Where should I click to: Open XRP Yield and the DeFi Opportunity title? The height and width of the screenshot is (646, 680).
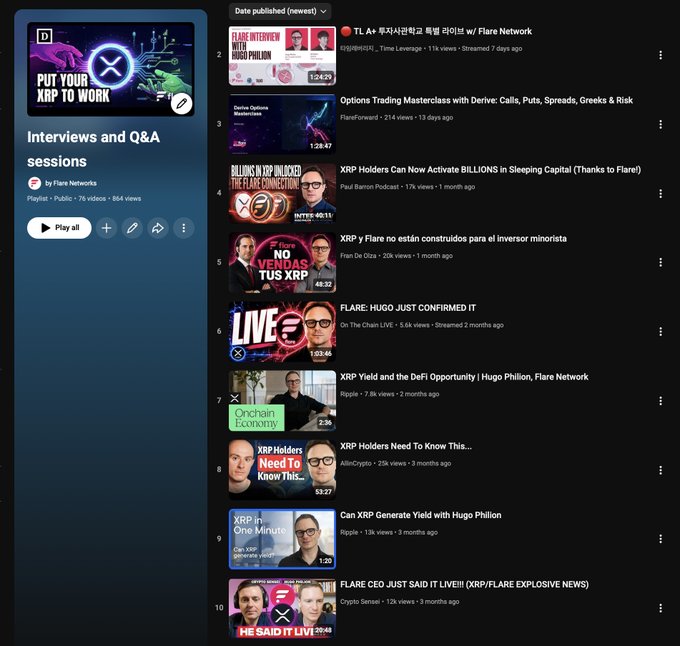tap(464, 377)
